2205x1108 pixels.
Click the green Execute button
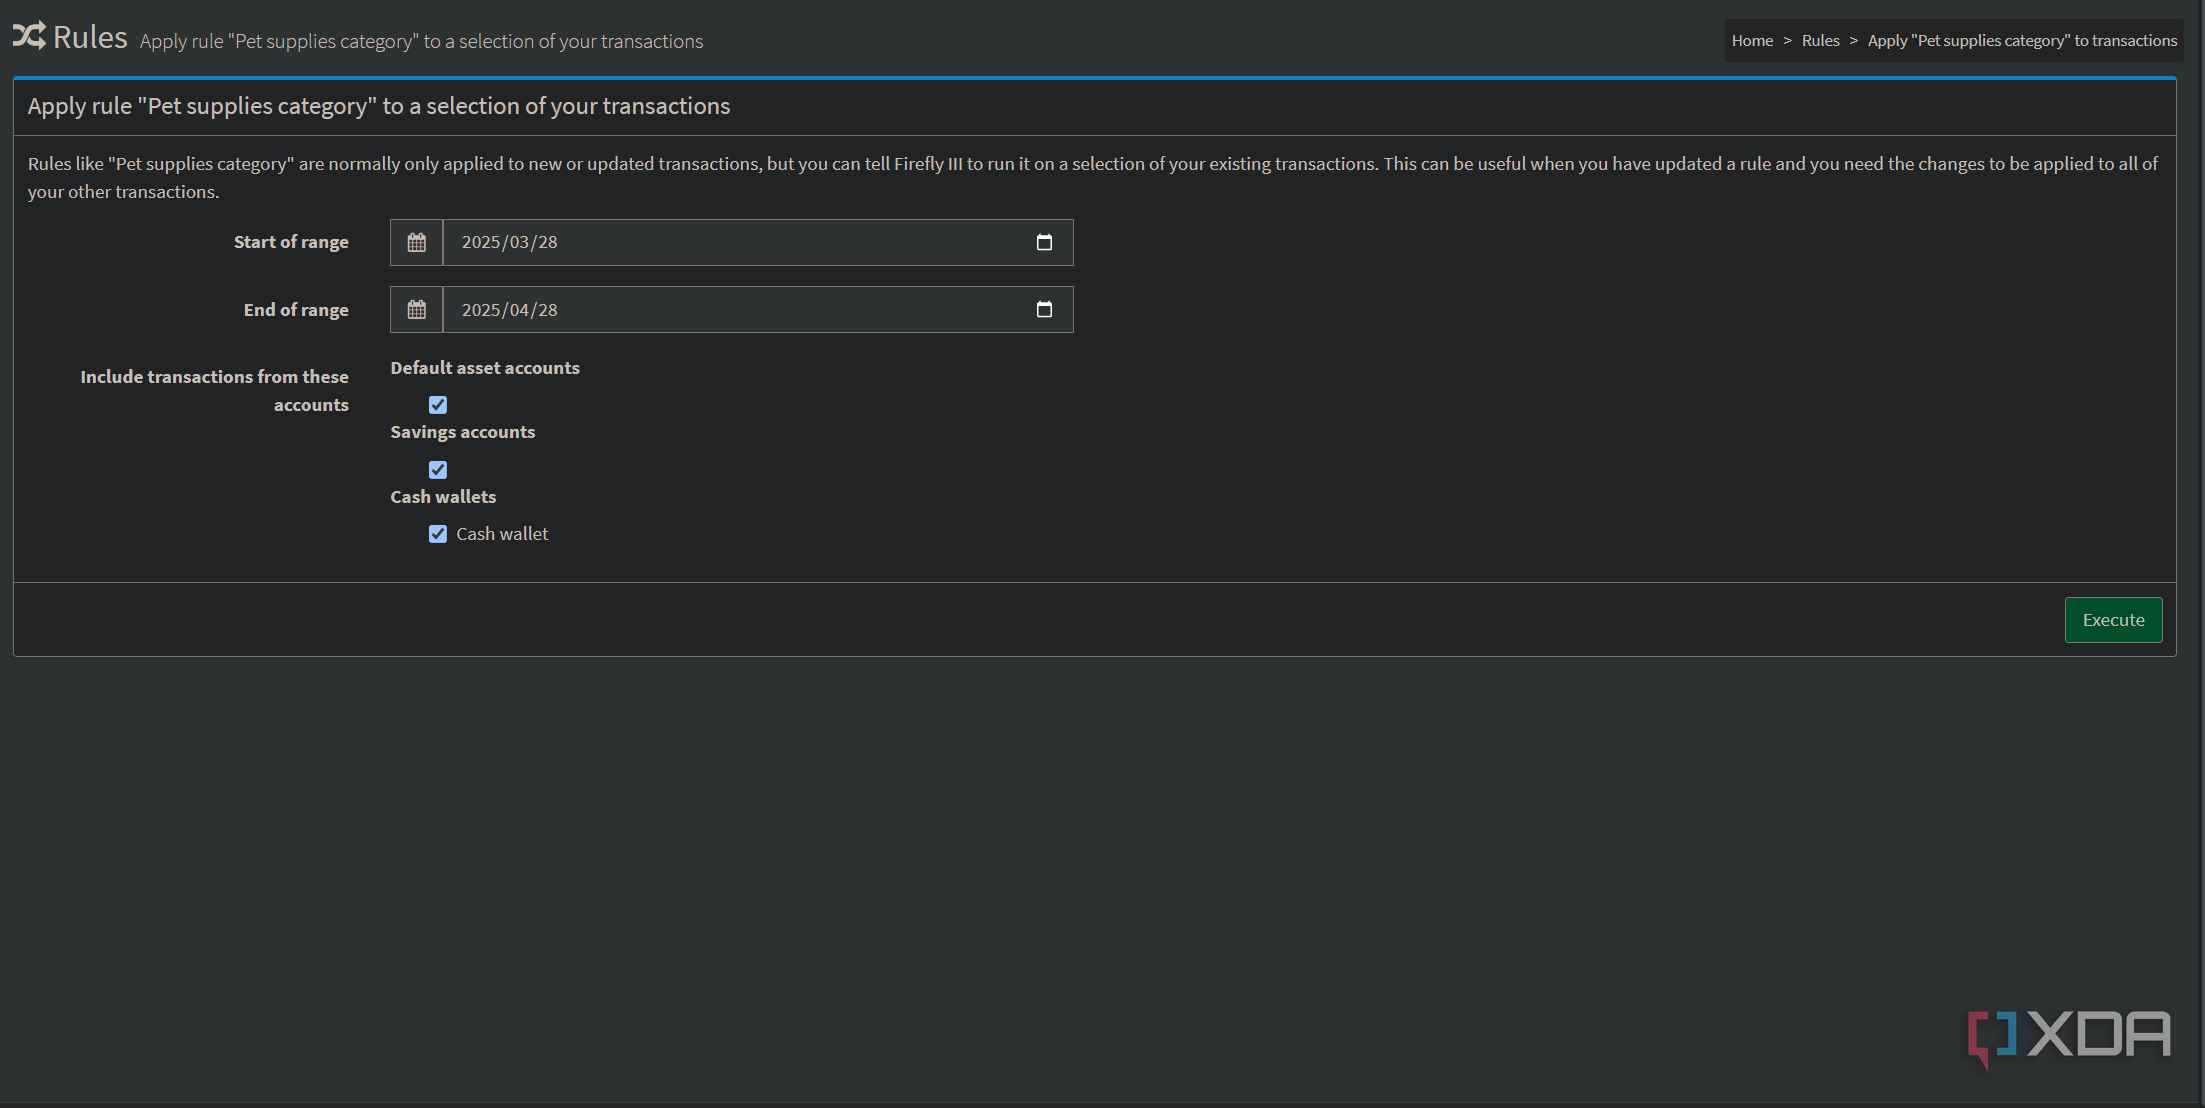pyautogui.click(x=2113, y=620)
